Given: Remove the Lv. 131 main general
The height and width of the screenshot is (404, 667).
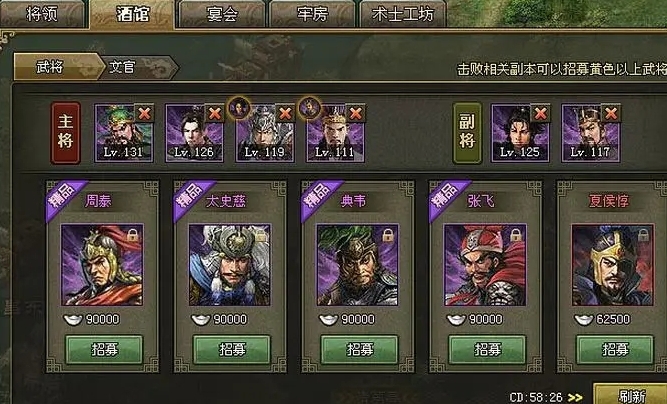Looking at the screenshot, I should tap(144, 114).
